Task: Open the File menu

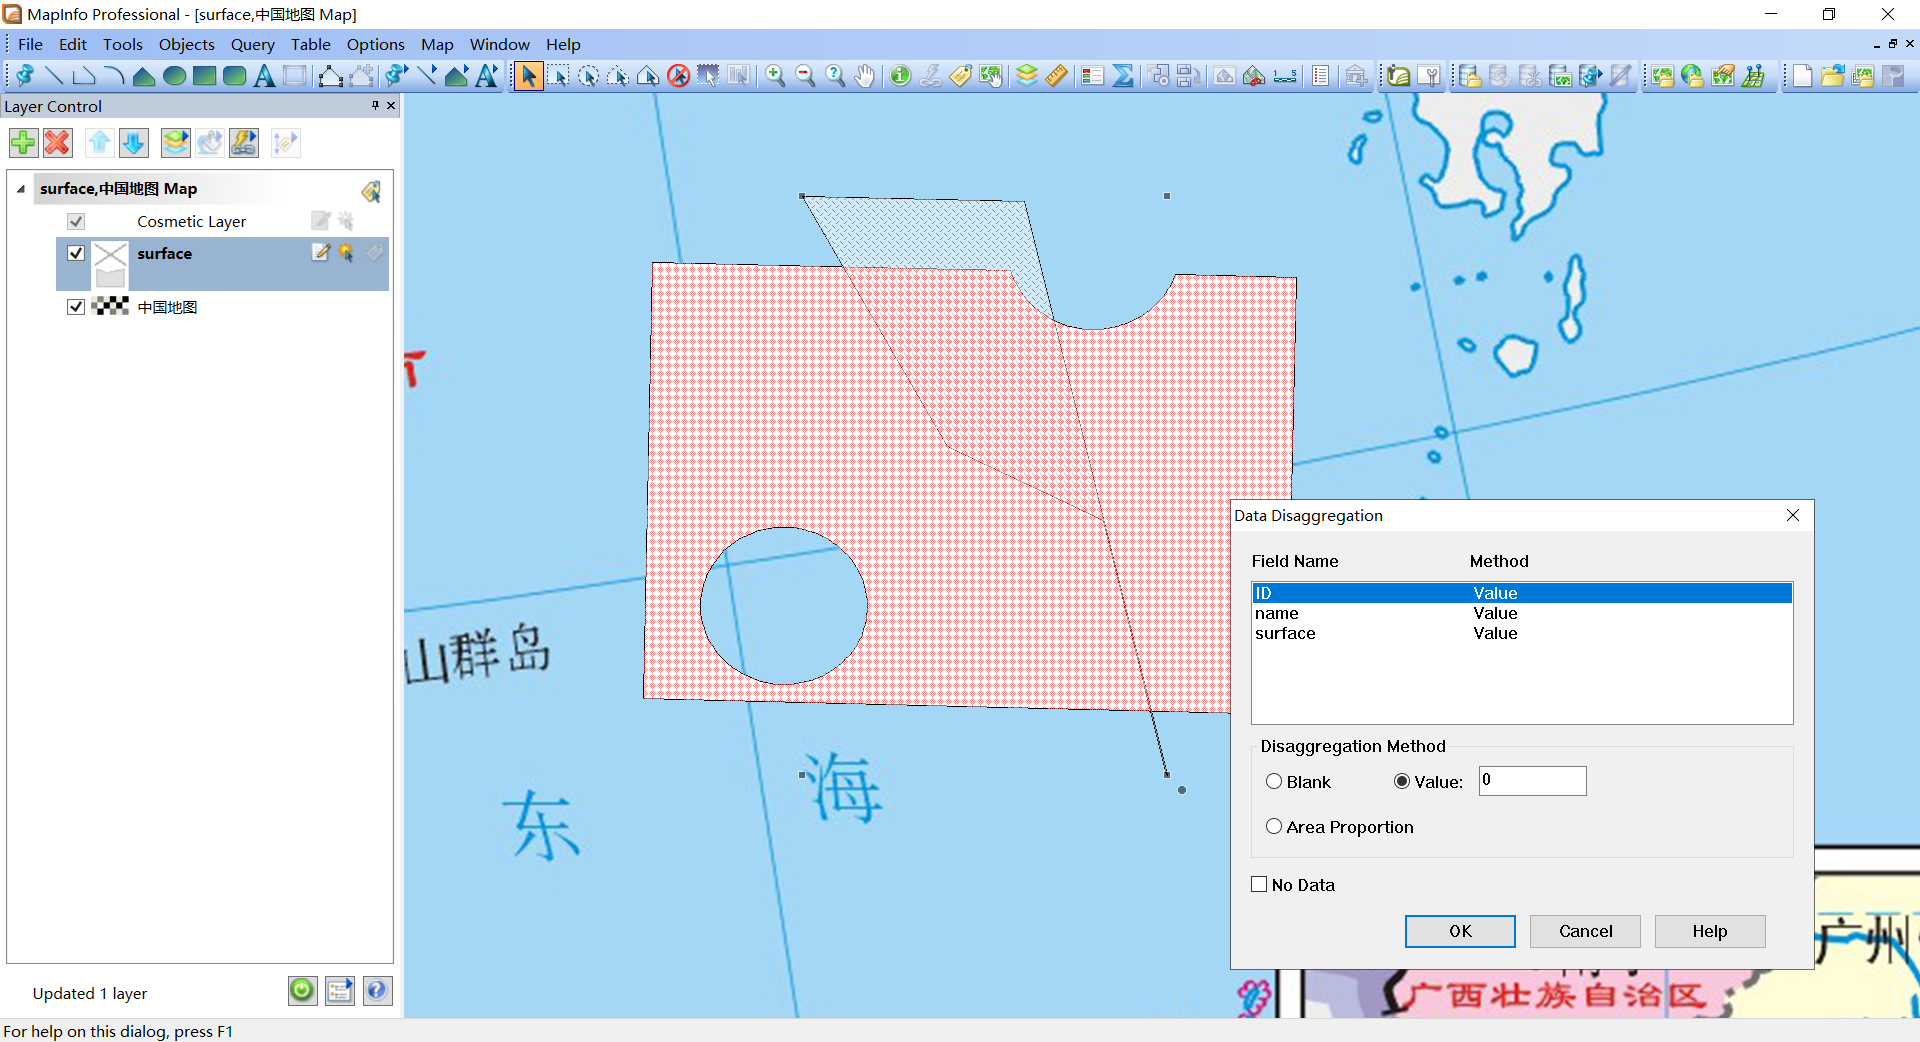Action: click(30, 44)
